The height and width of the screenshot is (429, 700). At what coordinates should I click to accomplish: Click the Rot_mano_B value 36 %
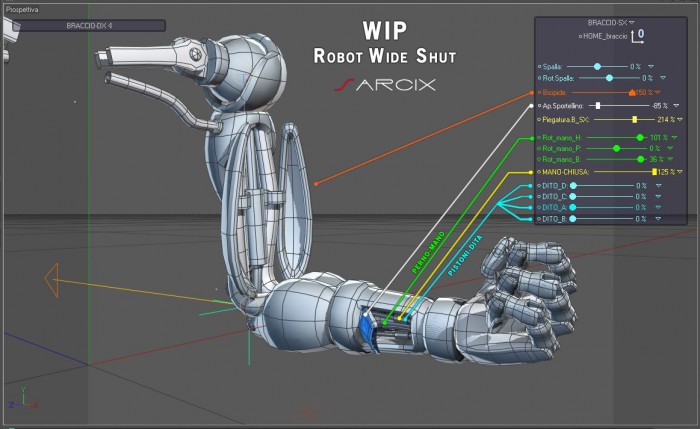pyautogui.click(x=656, y=159)
